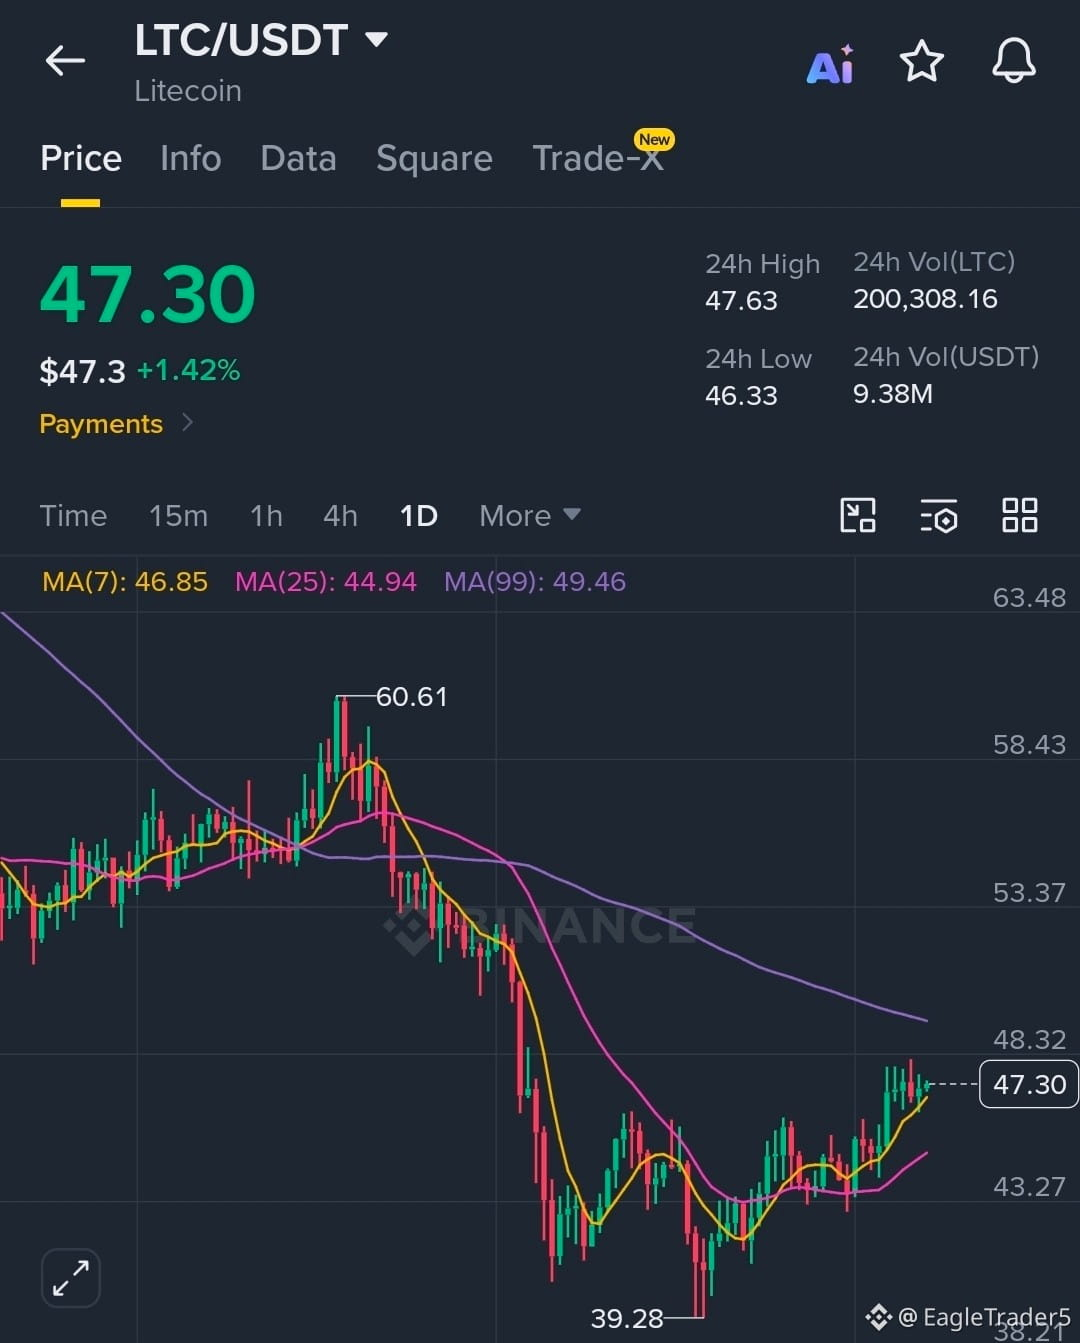This screenshot has width=1080, height=1343.
Task: Open the Payments link
Action: coord(116,424)
